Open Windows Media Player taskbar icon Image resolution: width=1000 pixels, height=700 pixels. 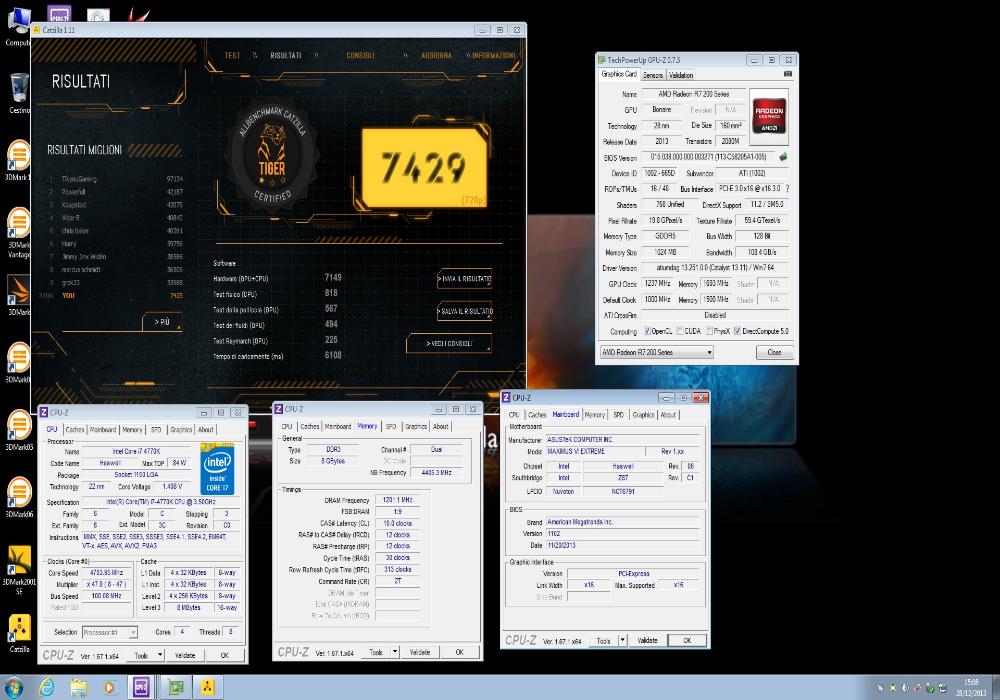tap(109, 687)
